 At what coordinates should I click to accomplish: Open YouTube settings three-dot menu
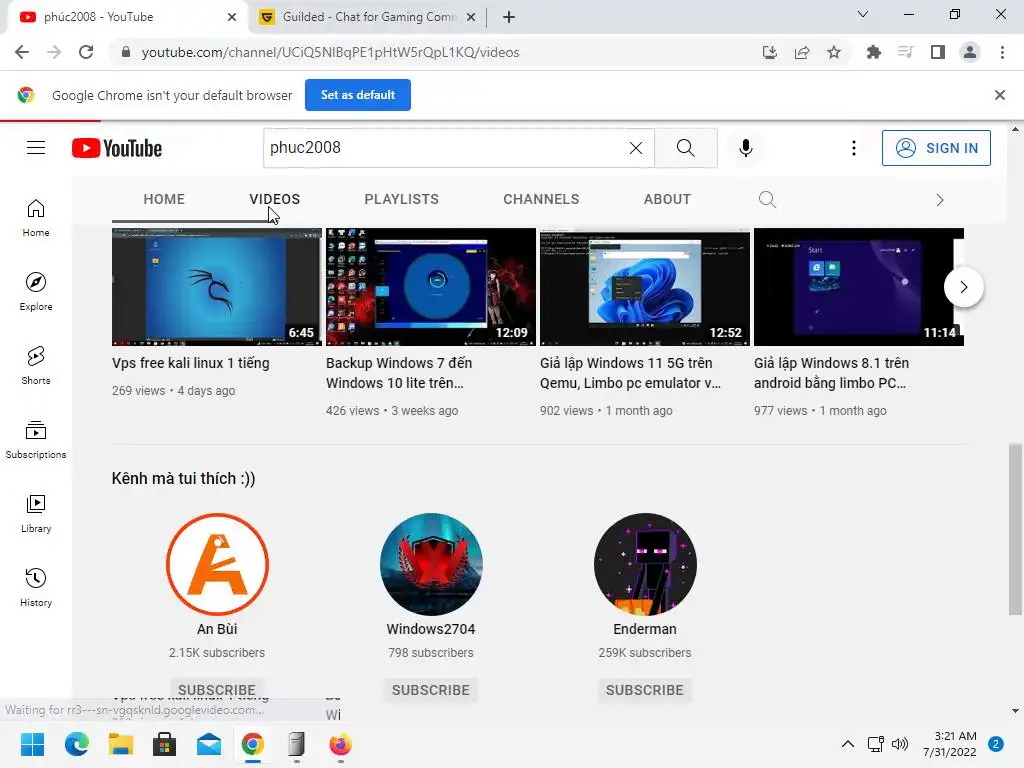click(854, 148)
